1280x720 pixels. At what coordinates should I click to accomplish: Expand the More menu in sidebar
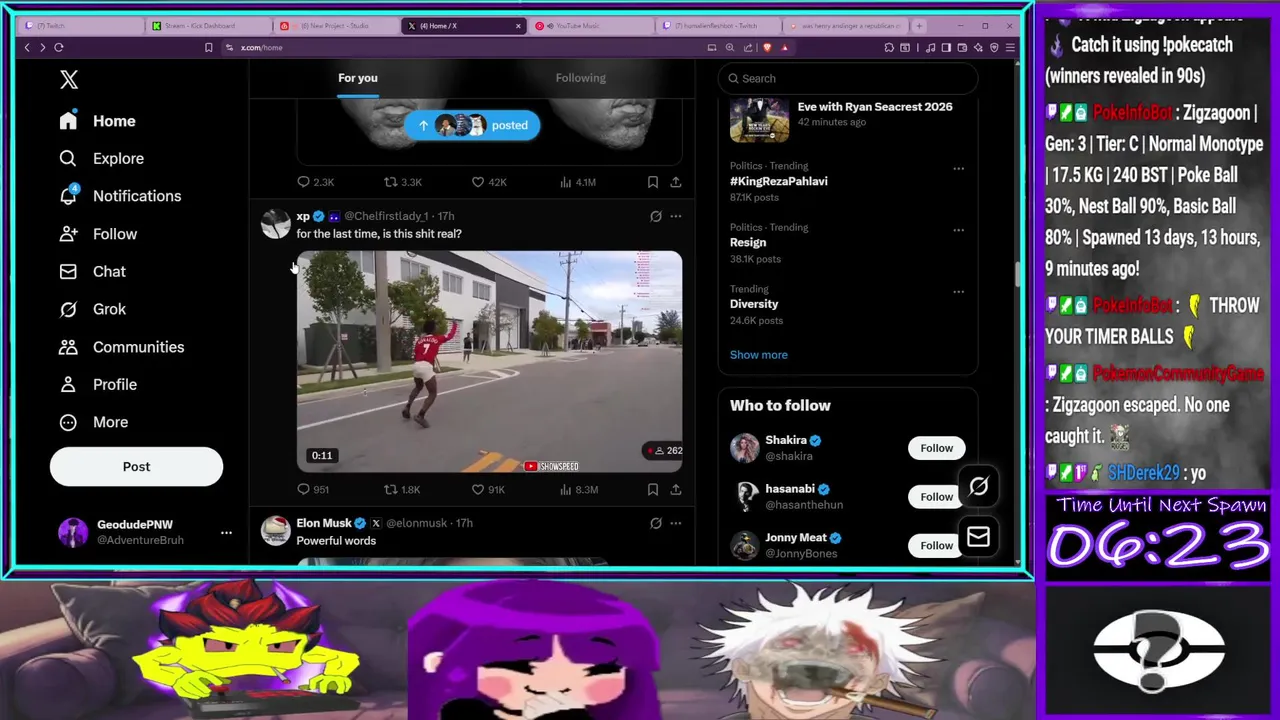coord(94,422)
